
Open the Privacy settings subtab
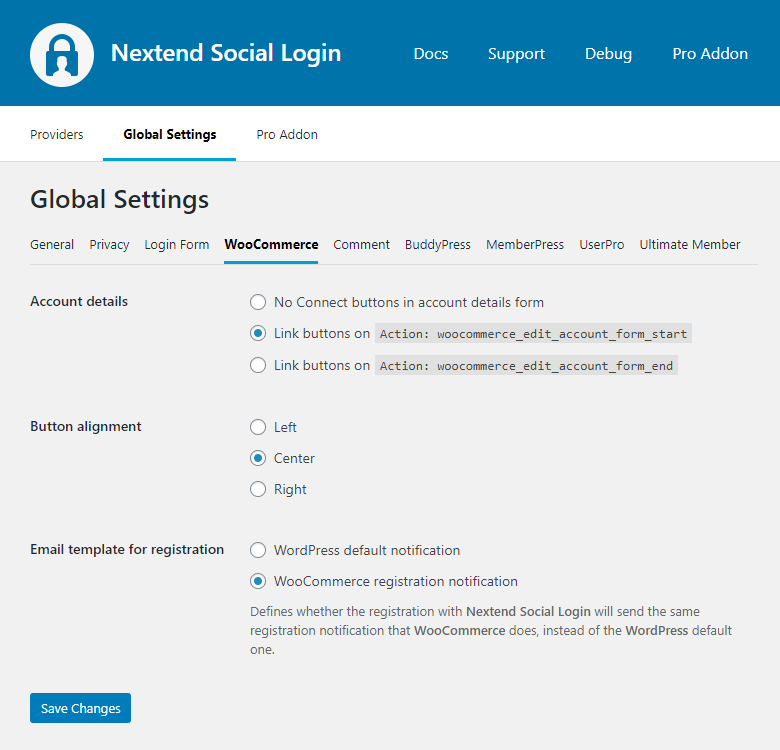click(x=109, y=244)
